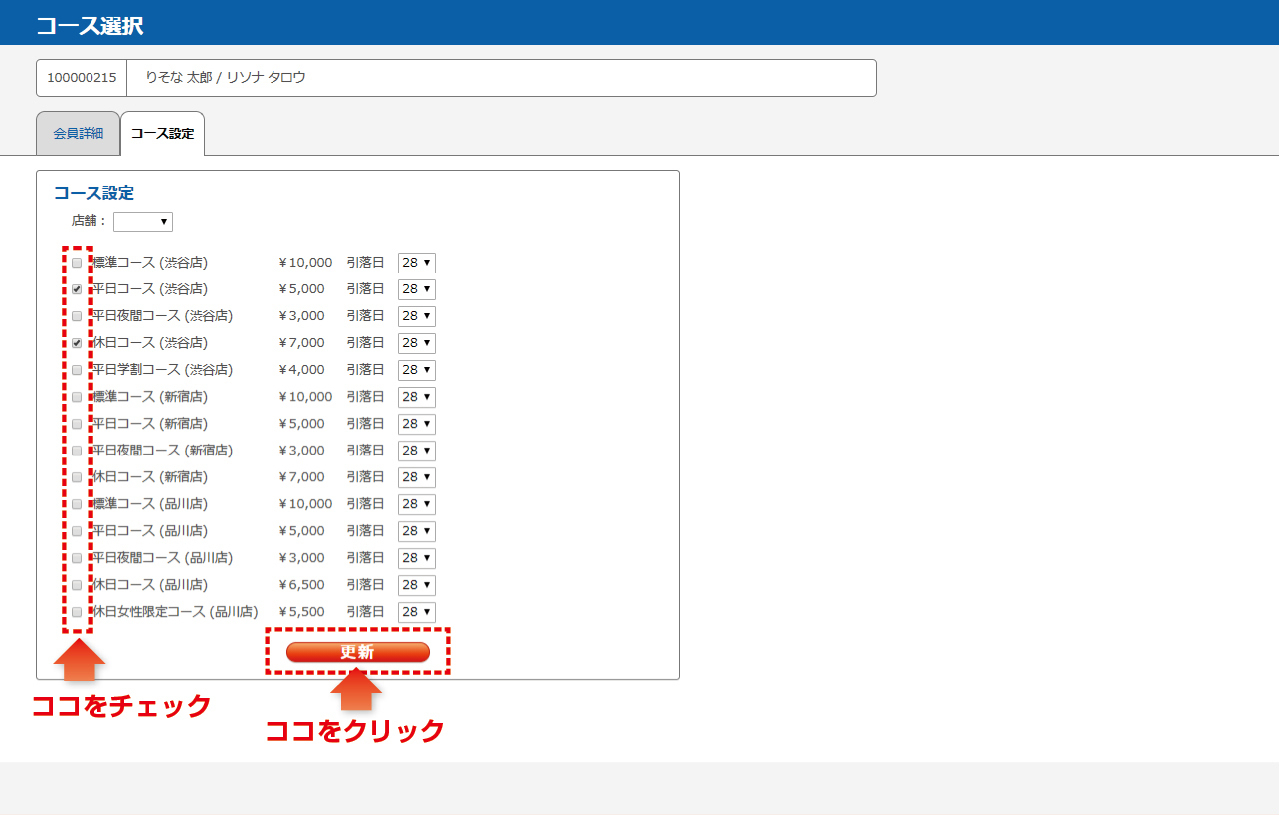
Task: Click the red 更新 button
Action: [358, 652]
